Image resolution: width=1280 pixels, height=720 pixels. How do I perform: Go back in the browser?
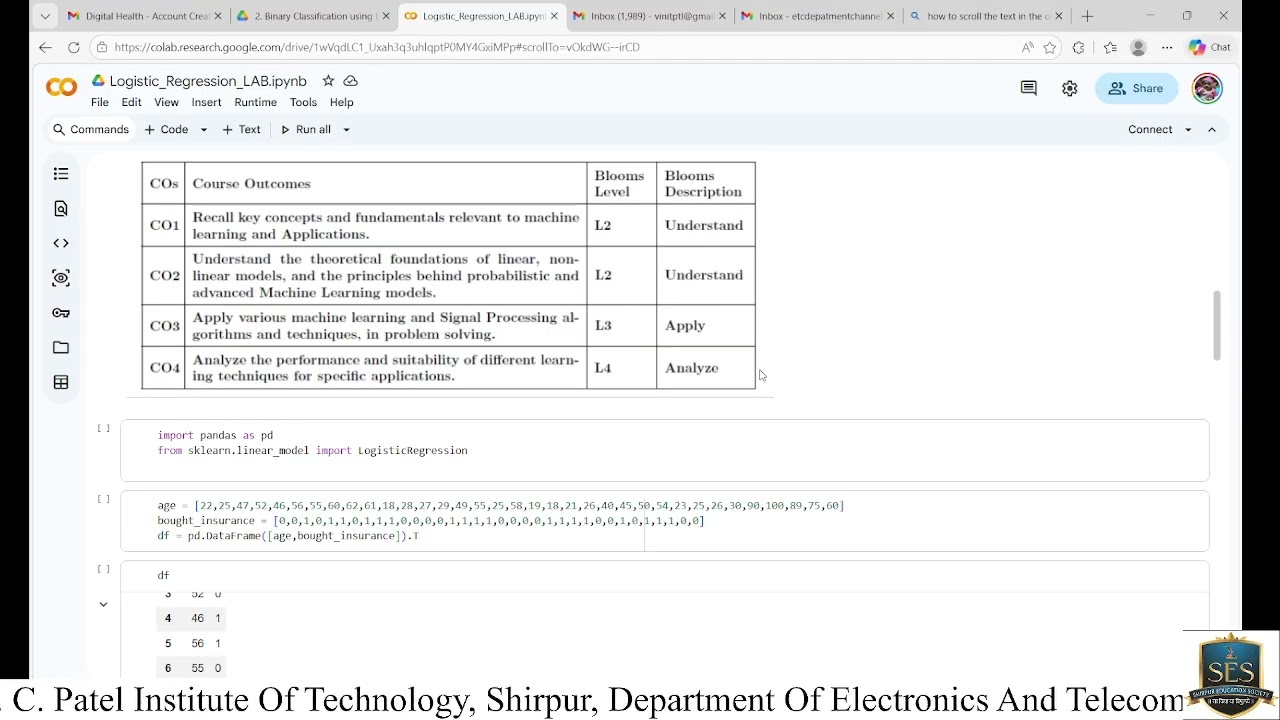click(x=45, y=47)
